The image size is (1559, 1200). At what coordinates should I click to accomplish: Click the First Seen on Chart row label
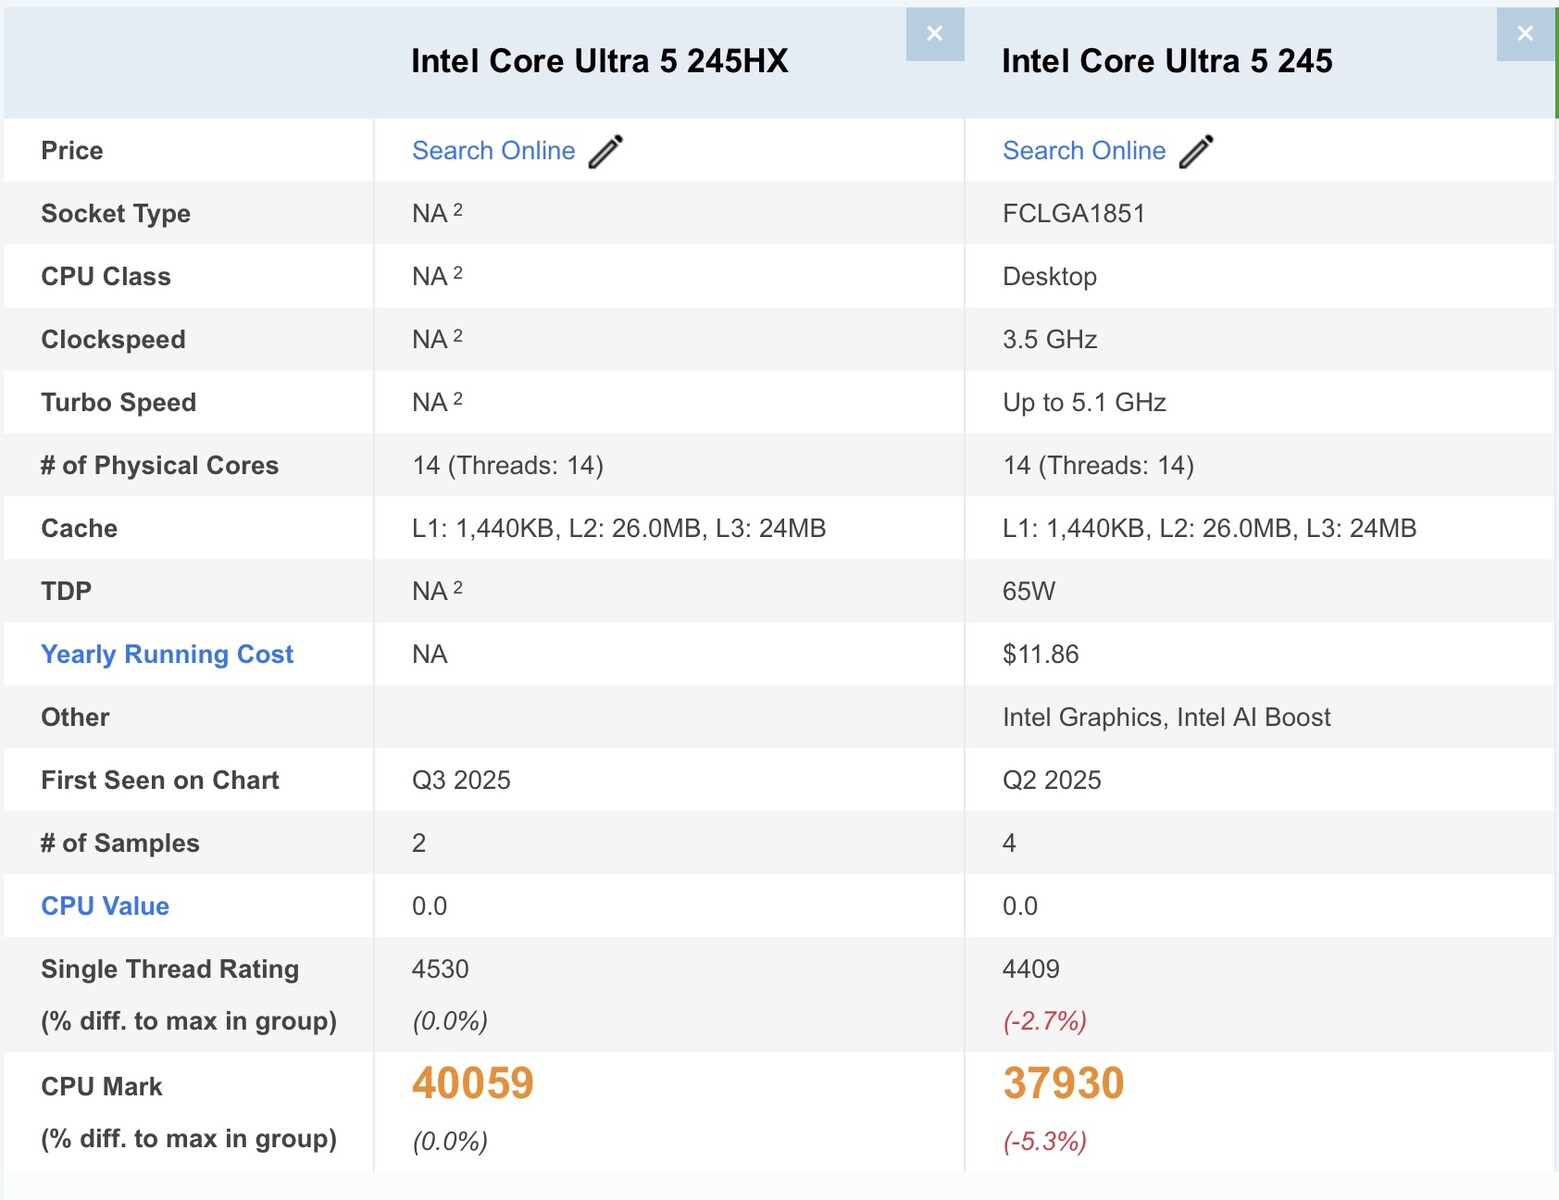(x=159, y=780)
